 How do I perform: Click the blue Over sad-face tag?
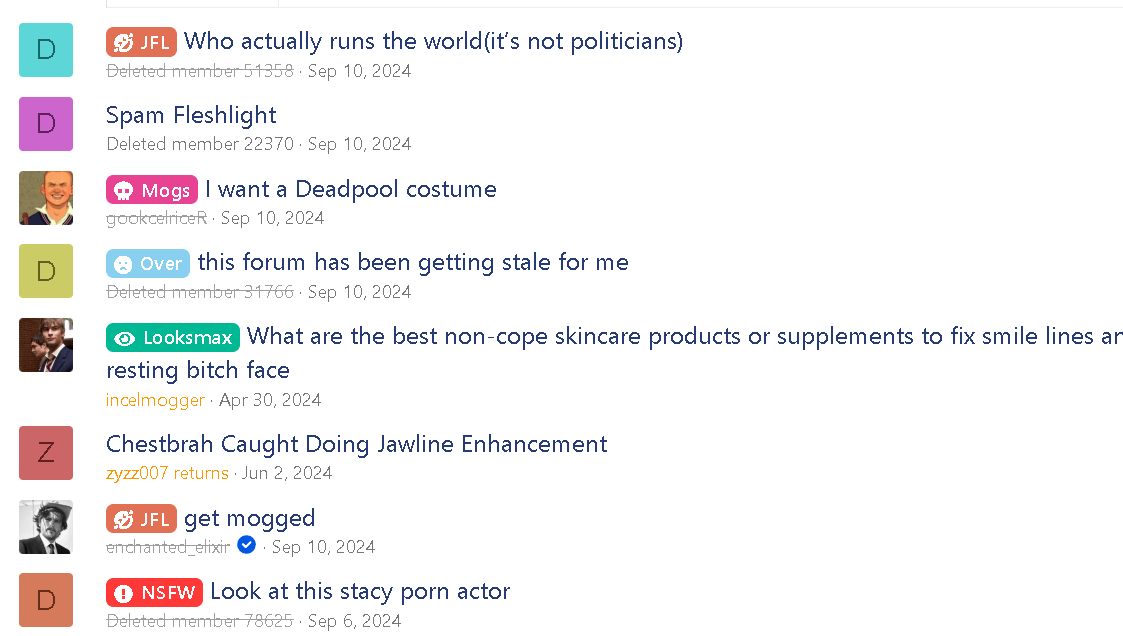[148, 264]
